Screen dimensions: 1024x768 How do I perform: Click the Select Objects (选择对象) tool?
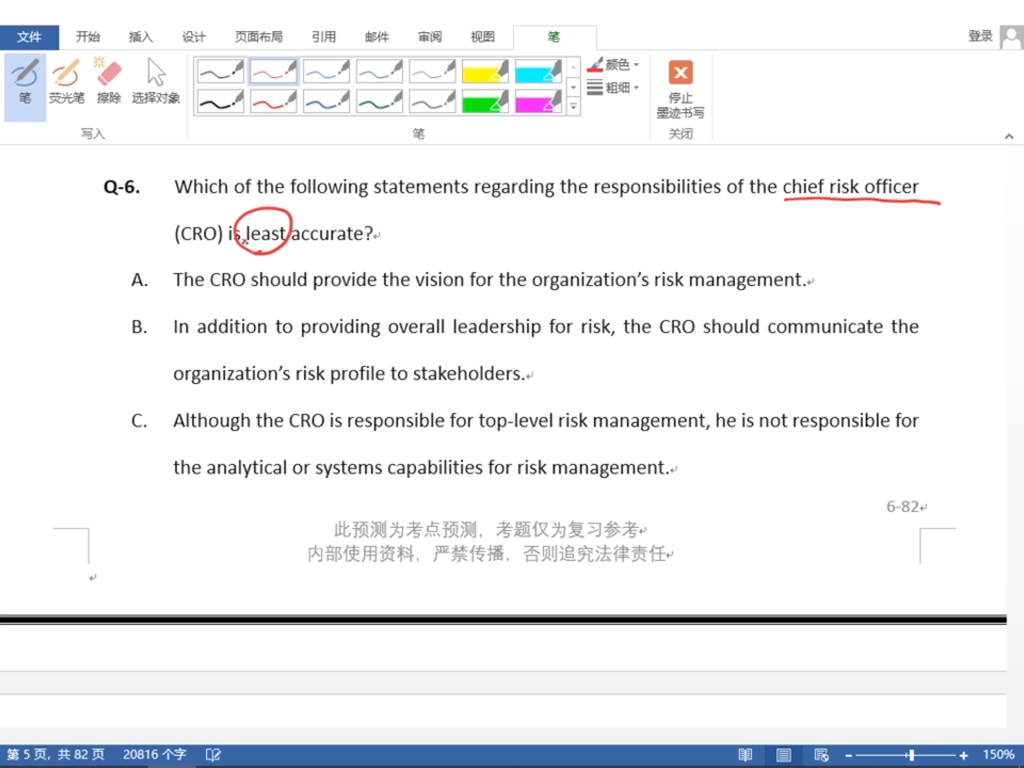(156, 82)
